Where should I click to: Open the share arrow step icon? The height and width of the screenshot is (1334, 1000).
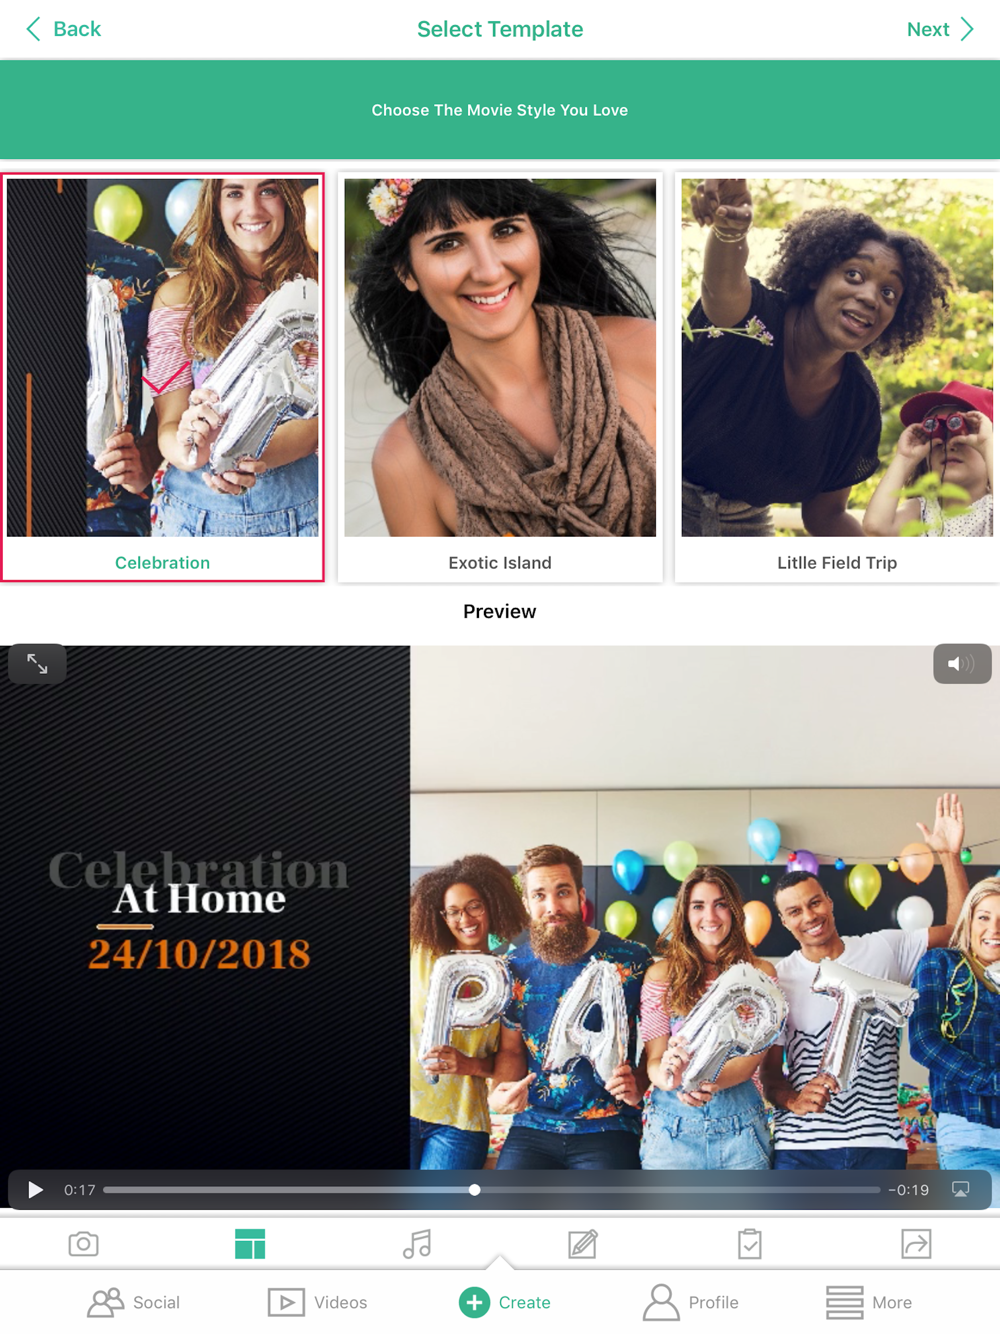pyautogui.click(x=916, y=1244)
